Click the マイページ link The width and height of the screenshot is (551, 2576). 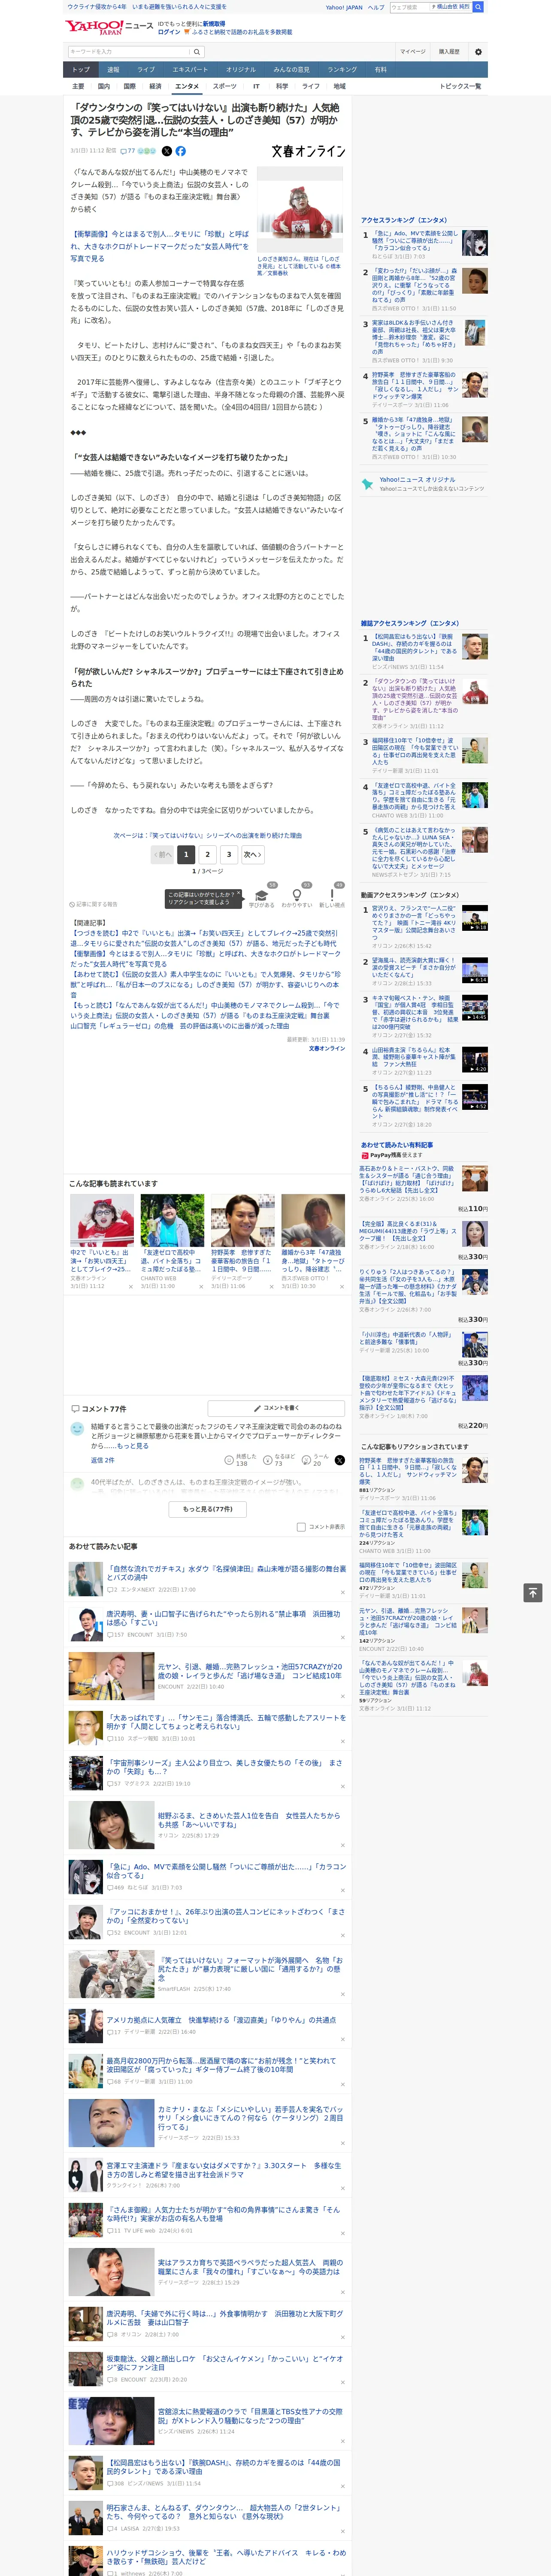point(412,51)
